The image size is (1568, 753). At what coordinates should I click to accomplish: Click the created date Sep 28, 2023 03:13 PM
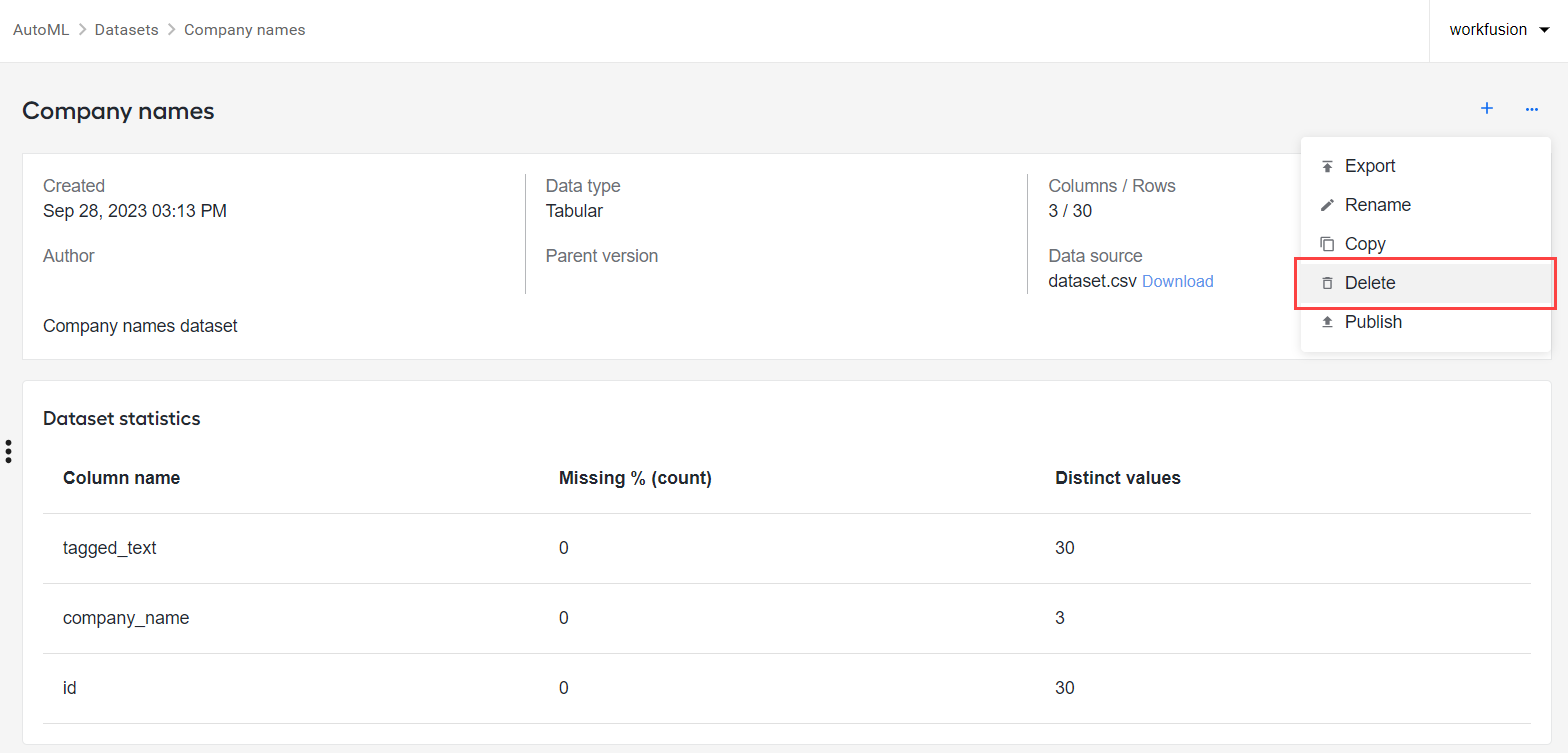135,211
